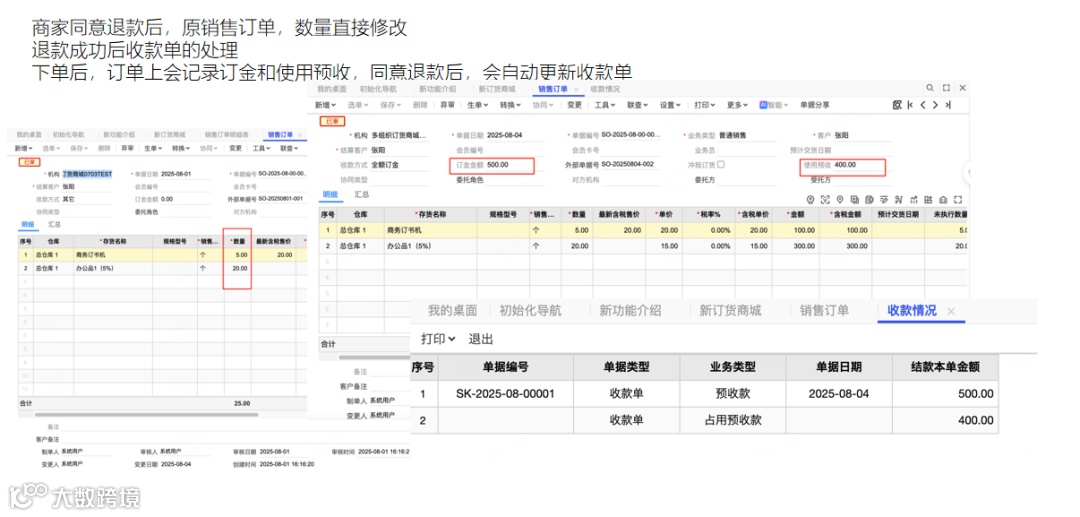The image size is (1080, 517).
Task: Click the 占用预收款 cell in 收款情况 table
Action: click(x=733, y=420)
